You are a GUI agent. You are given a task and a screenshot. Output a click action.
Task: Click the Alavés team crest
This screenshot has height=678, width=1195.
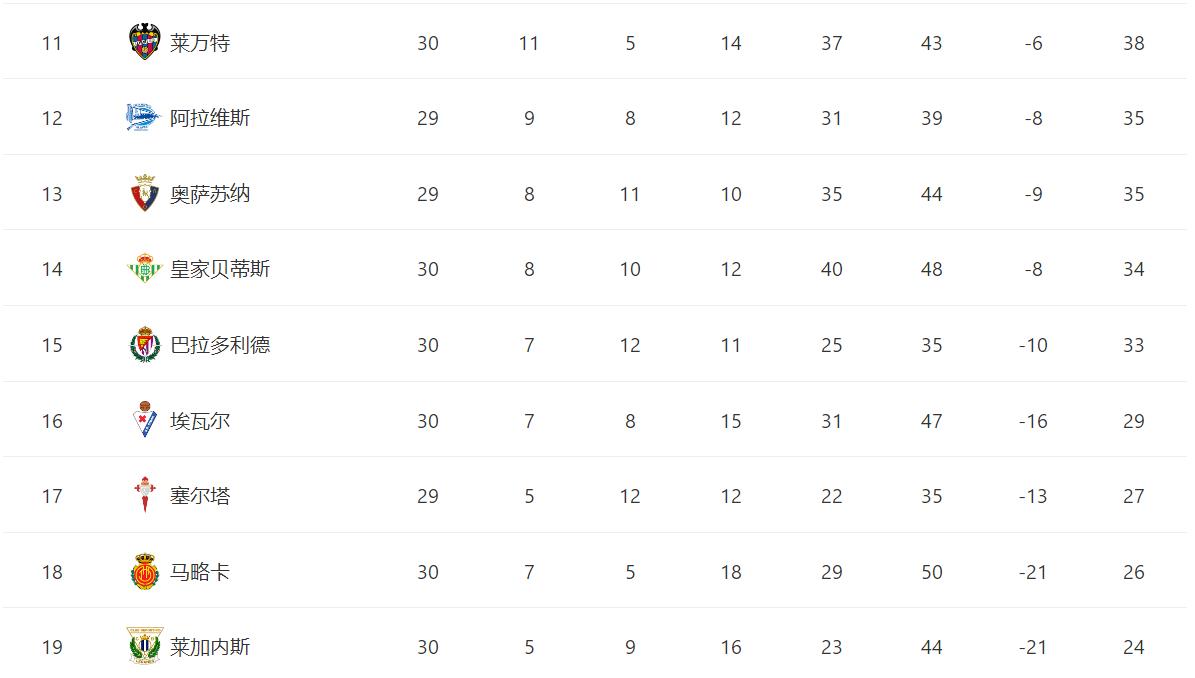tap(144, 118)
